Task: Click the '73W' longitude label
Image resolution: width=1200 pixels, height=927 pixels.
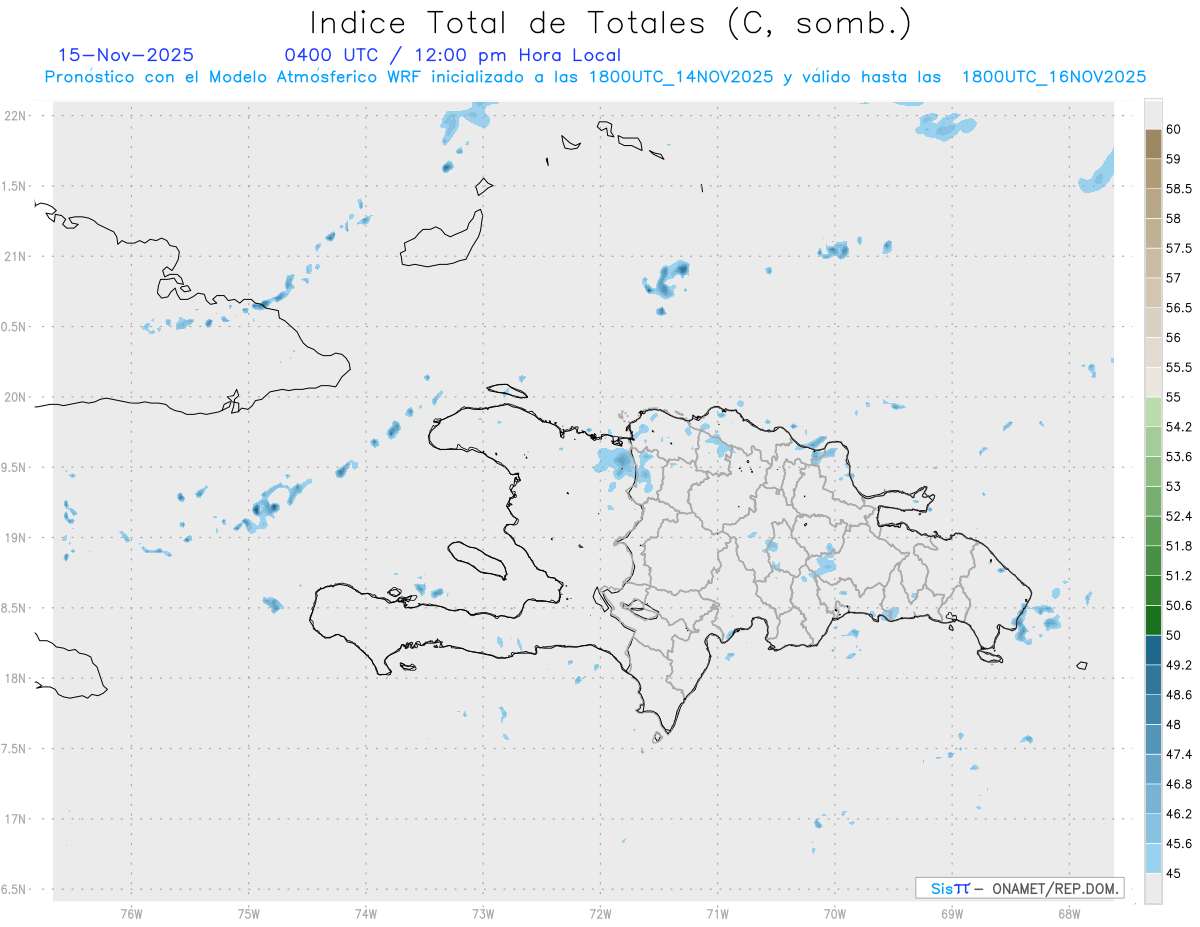Action: 483,913
